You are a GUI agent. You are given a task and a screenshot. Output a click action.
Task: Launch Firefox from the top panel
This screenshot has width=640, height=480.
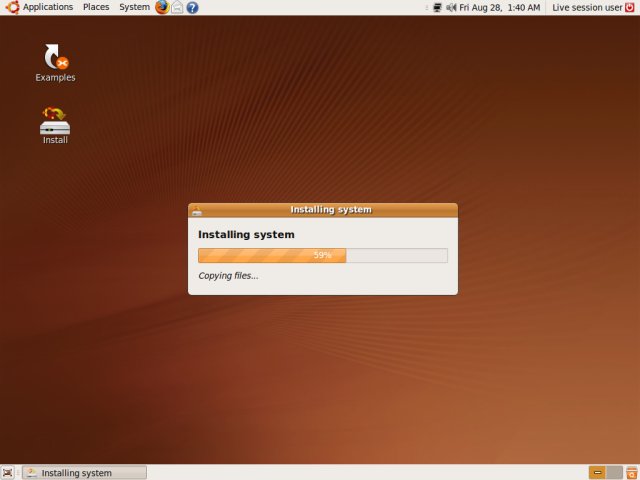pos(162,7)
